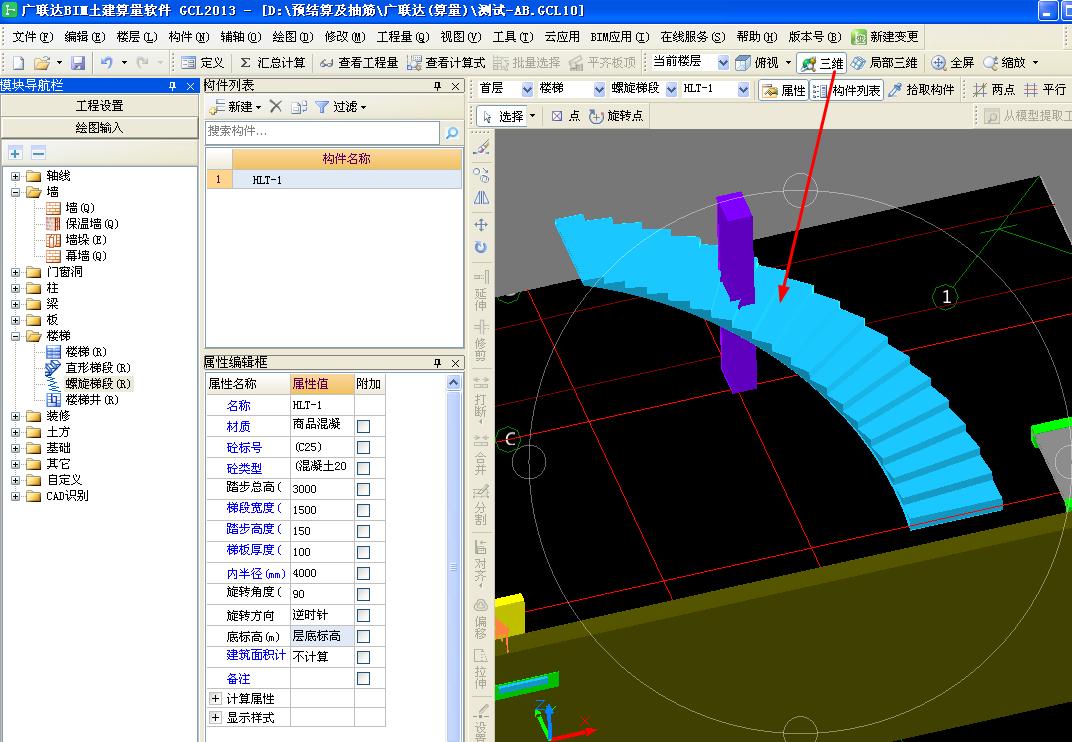This screenshot has height=742, width=1072.
Task: Click 全屏 zoom full screen
Action: click(952, 63)
